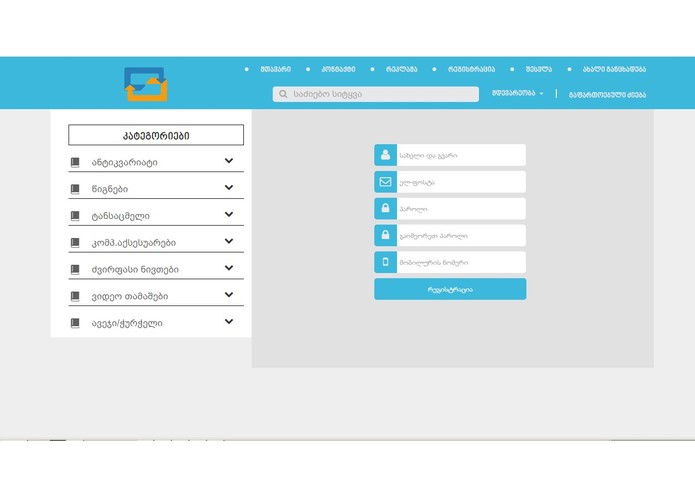The image size is (695, 494).
Task: Click the user icon of name field
Action: click(385, 155)
